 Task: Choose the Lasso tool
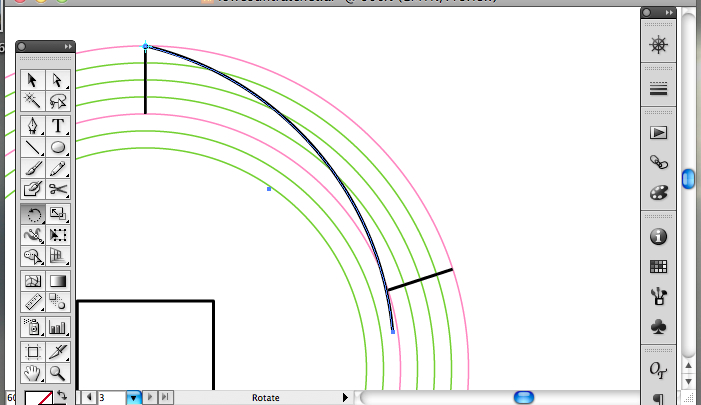click(58, 101)
